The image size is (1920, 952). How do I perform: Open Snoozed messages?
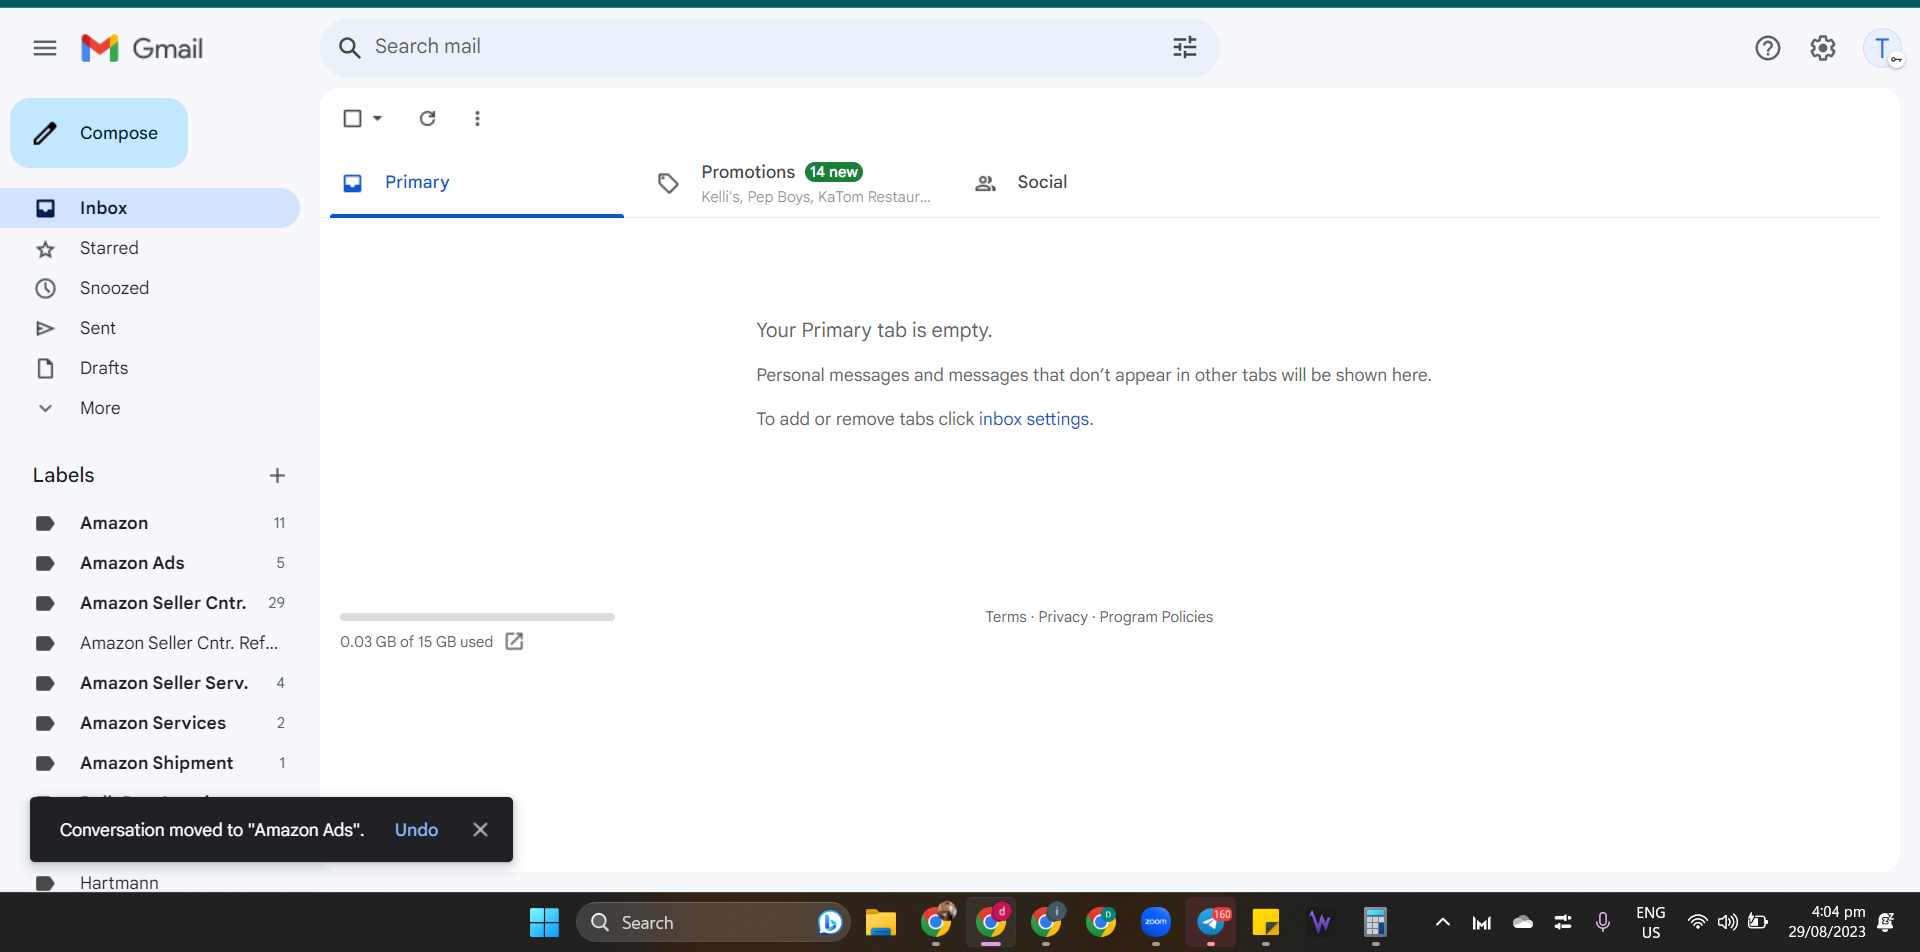point(150,288)
